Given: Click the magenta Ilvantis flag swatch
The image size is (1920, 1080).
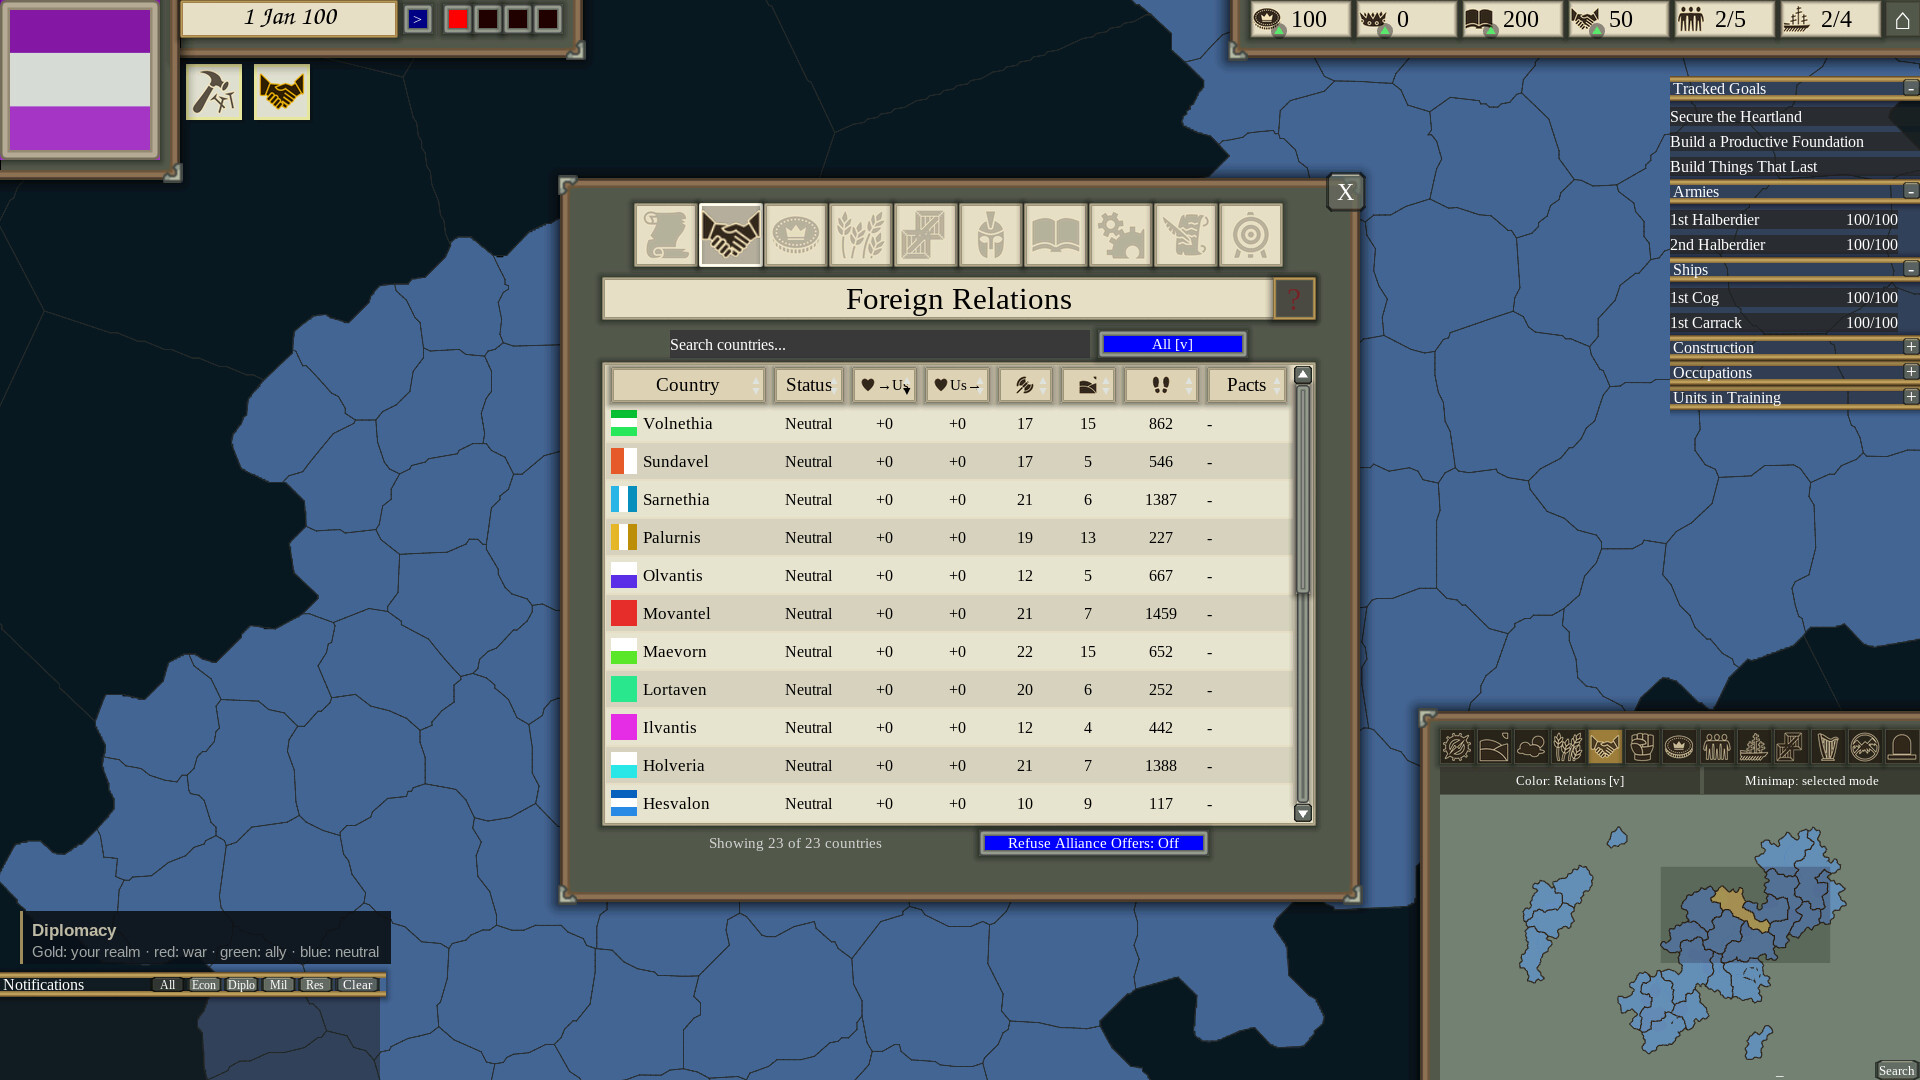Looking at the screenshot, I should pyautogui.click(x=624, y=727).
